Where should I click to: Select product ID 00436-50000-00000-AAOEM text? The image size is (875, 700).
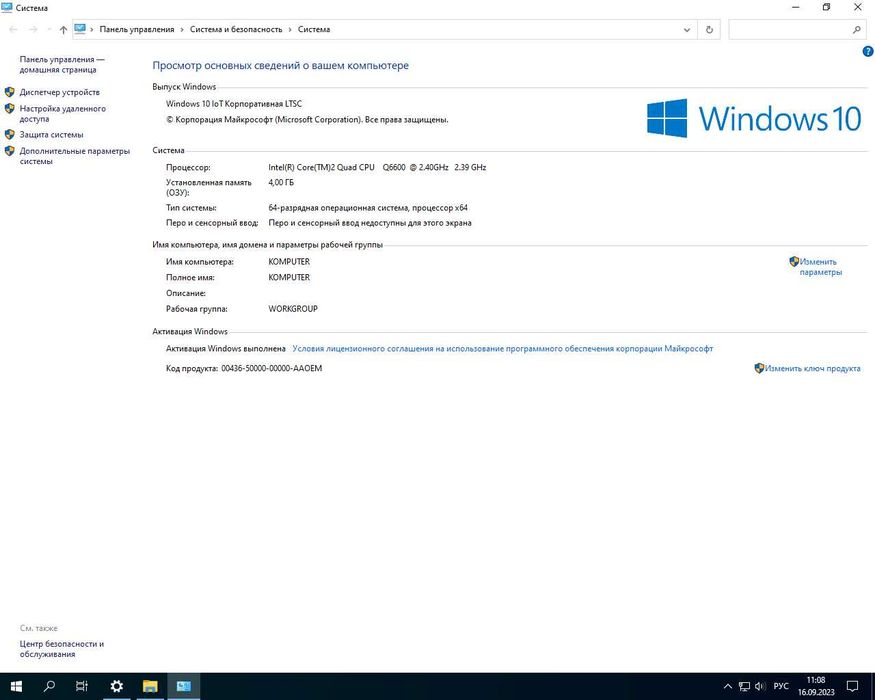coord(272,368)
